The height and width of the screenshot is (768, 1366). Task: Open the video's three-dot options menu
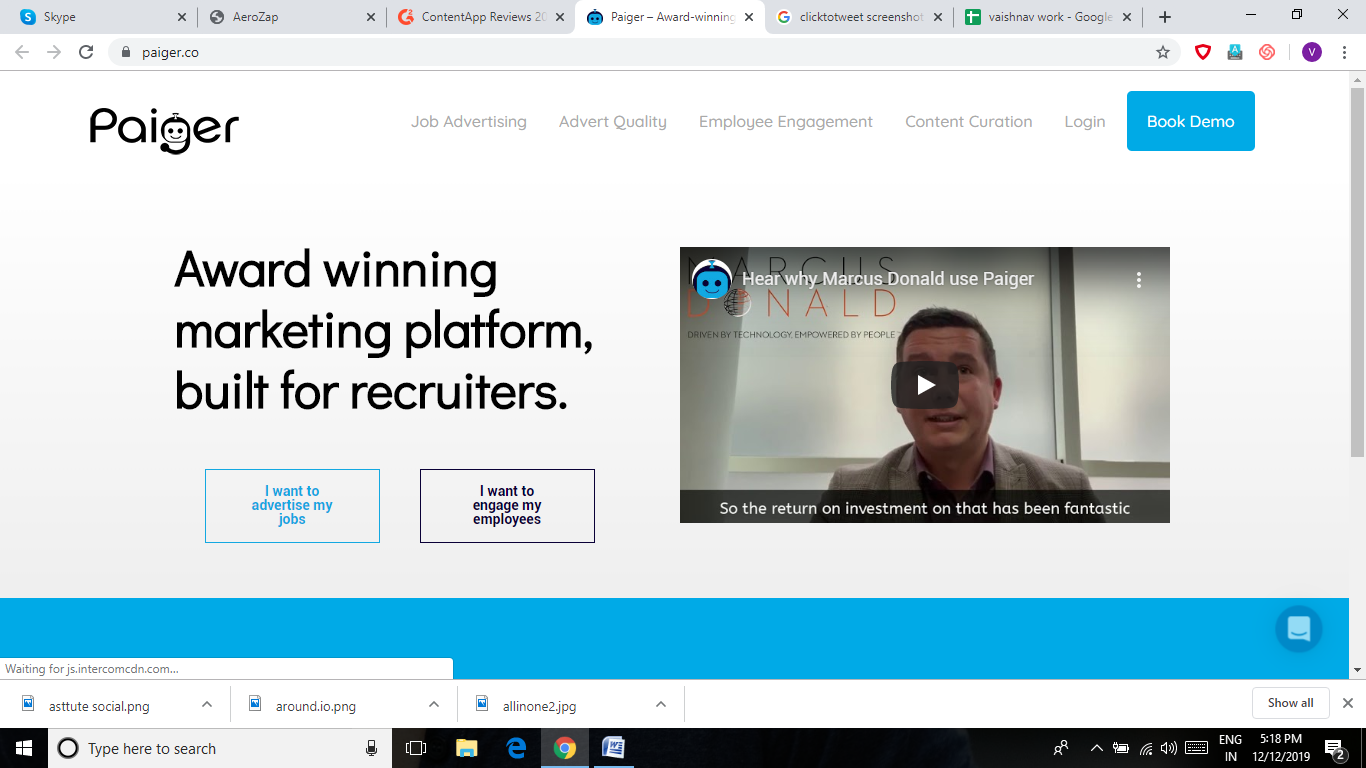tap(1138, 280)
